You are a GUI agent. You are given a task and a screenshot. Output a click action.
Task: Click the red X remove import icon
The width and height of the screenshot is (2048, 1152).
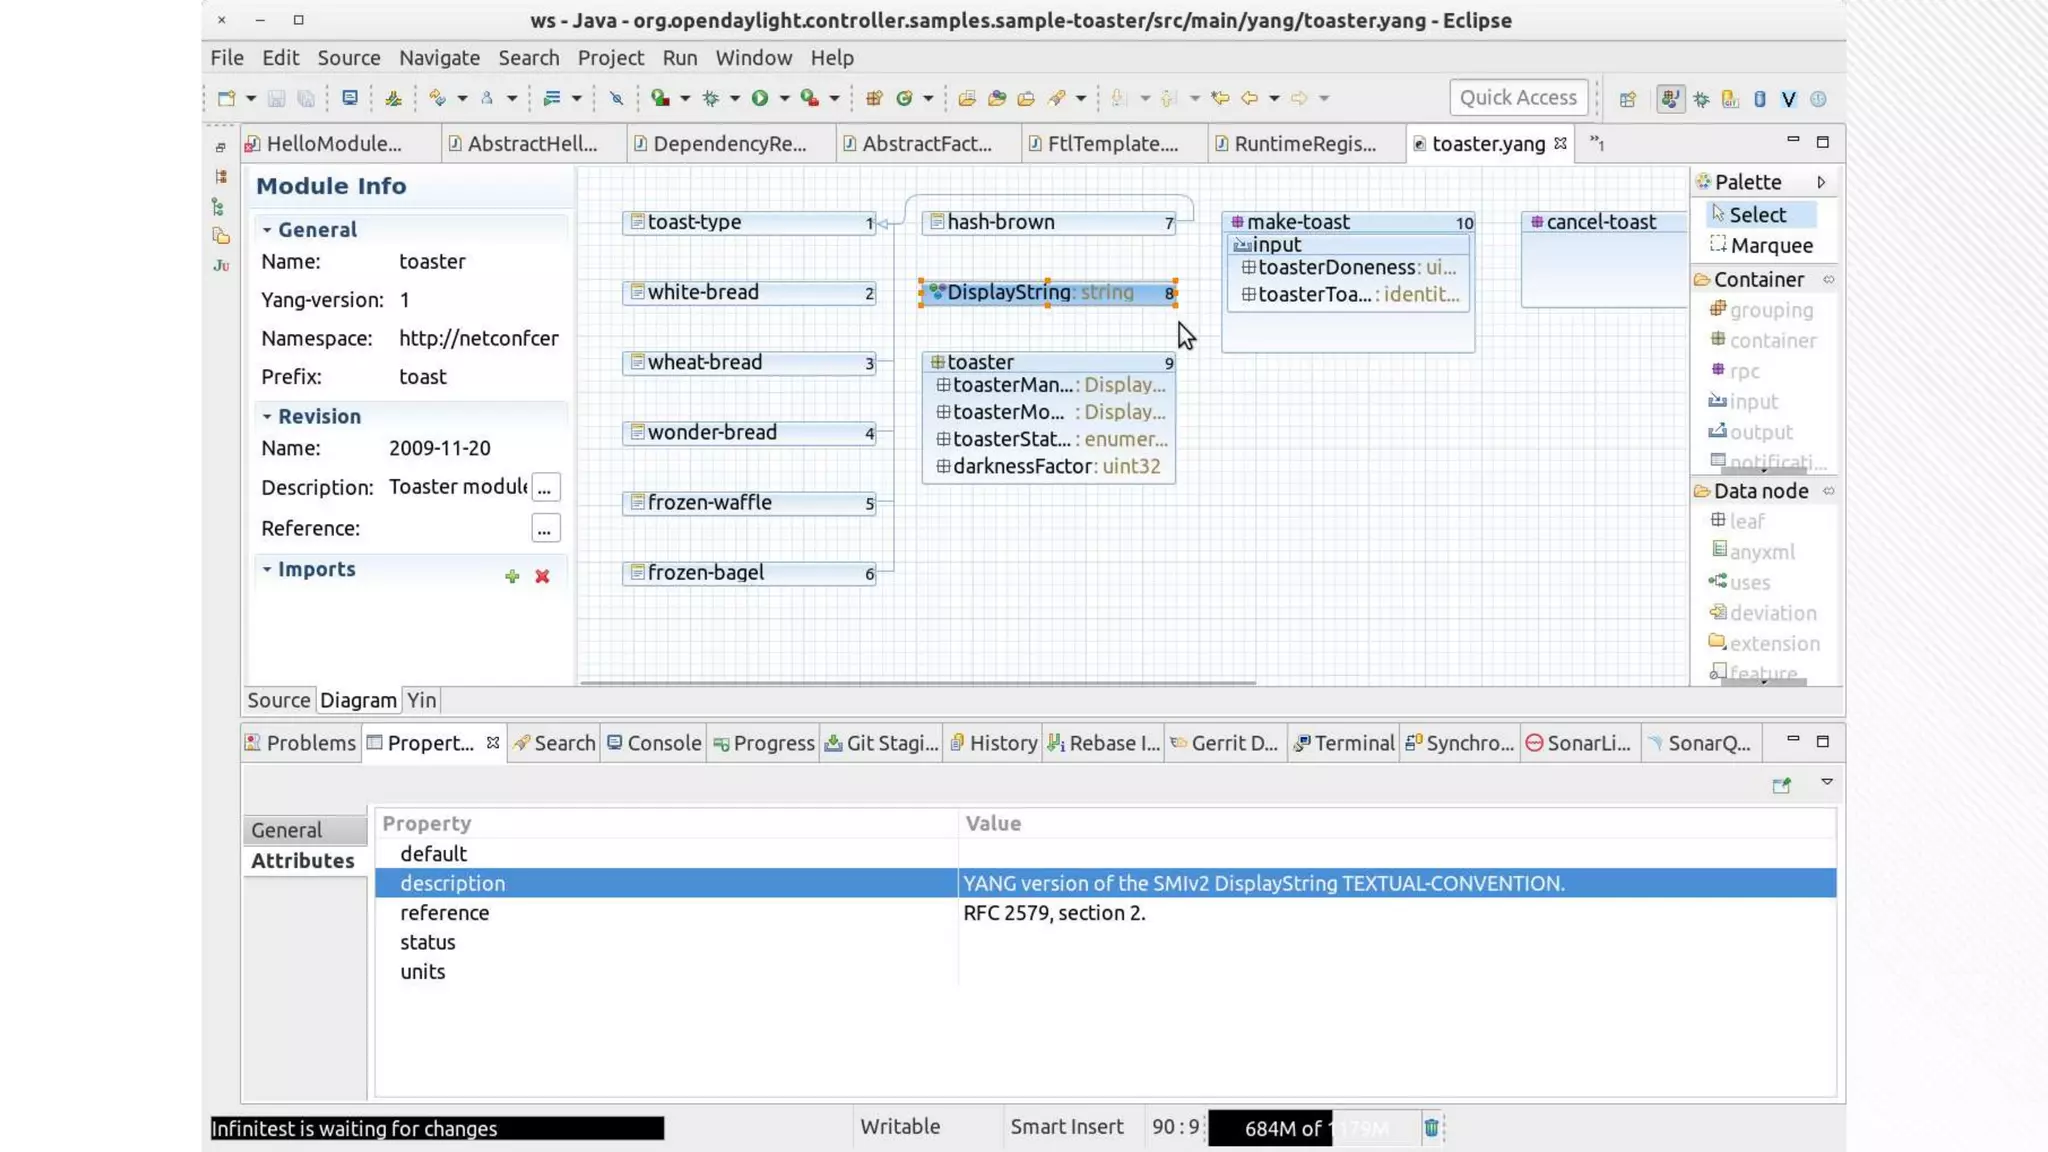(x=542, y=576)
